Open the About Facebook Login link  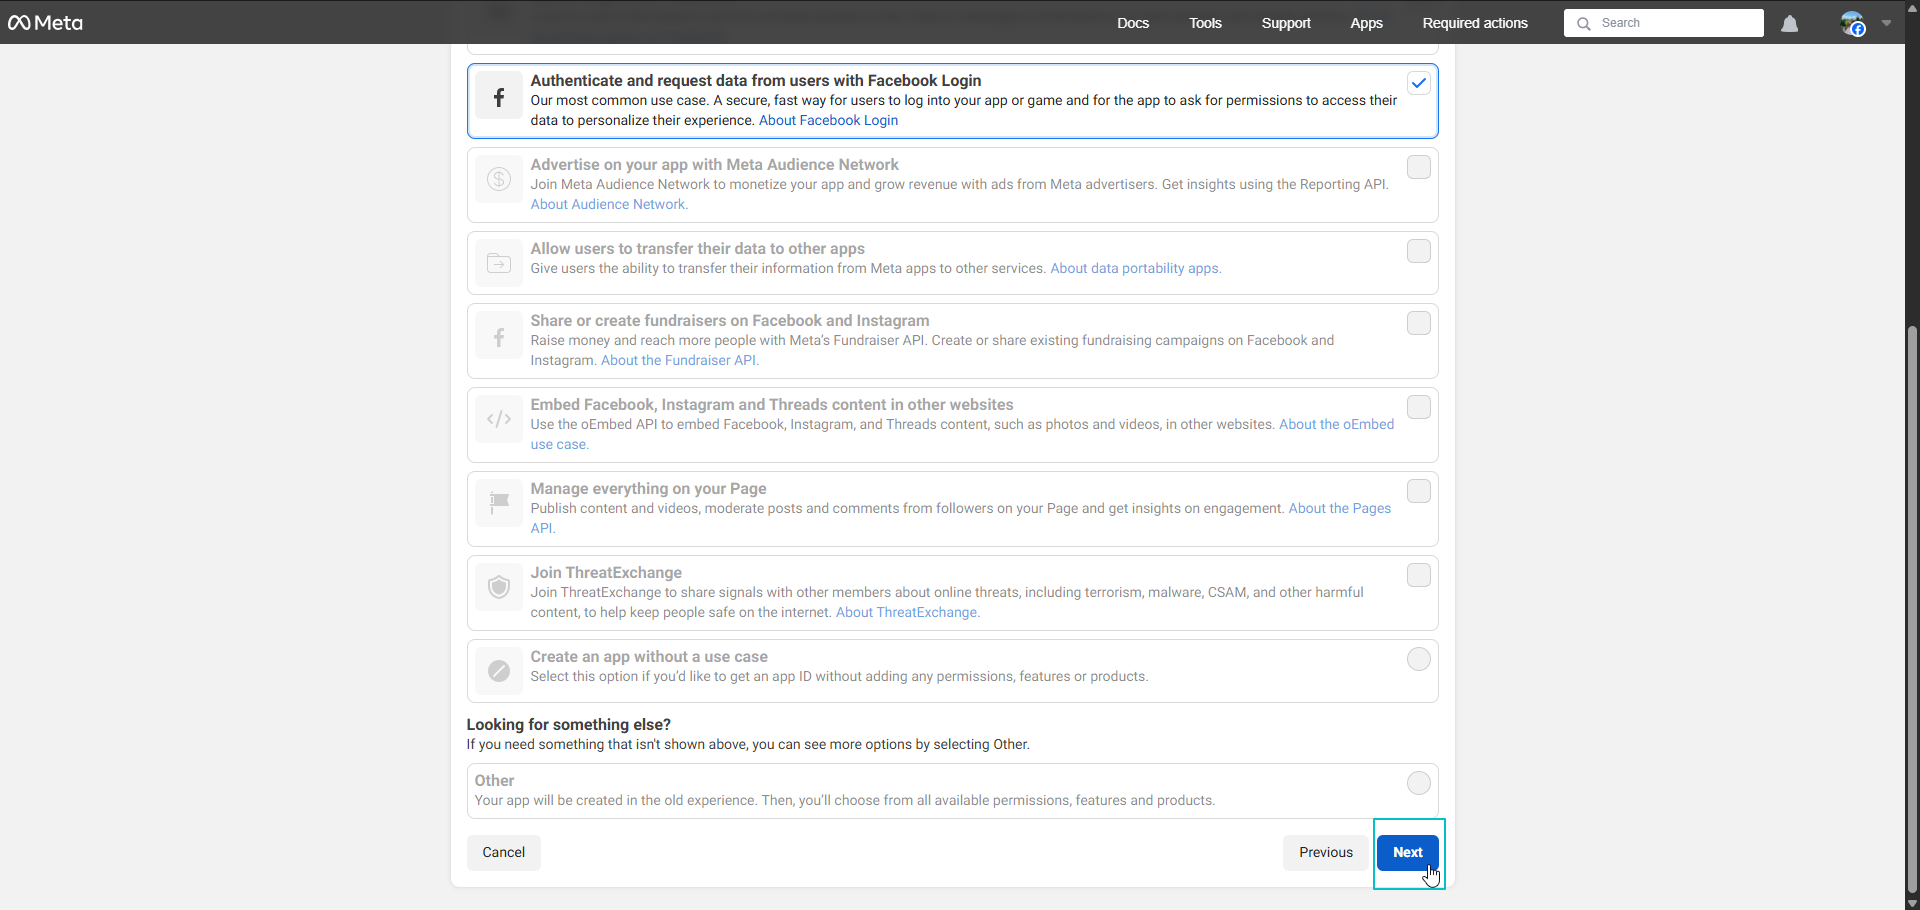pyautogui.click(x=828, y=120)
